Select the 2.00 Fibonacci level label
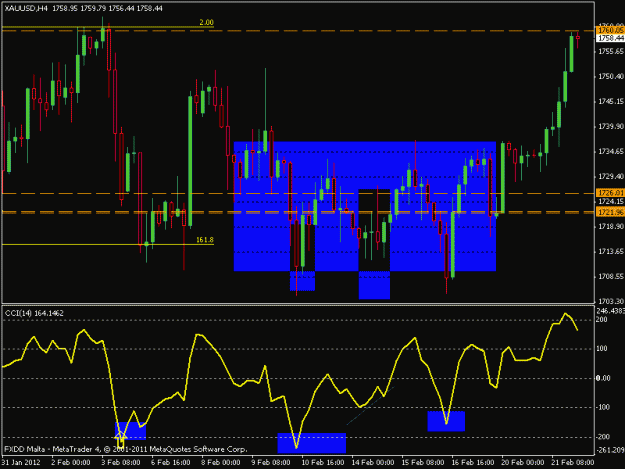 point(206,22)
